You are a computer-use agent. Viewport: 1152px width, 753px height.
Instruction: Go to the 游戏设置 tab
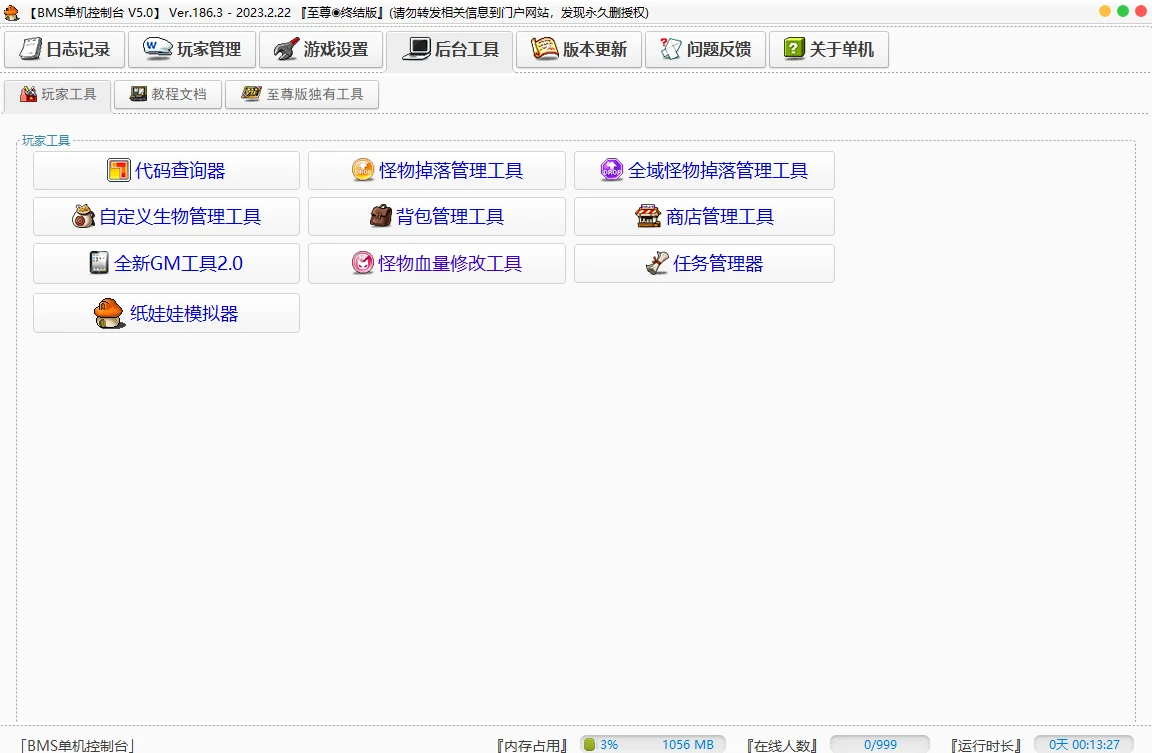[x=321, y=49]
